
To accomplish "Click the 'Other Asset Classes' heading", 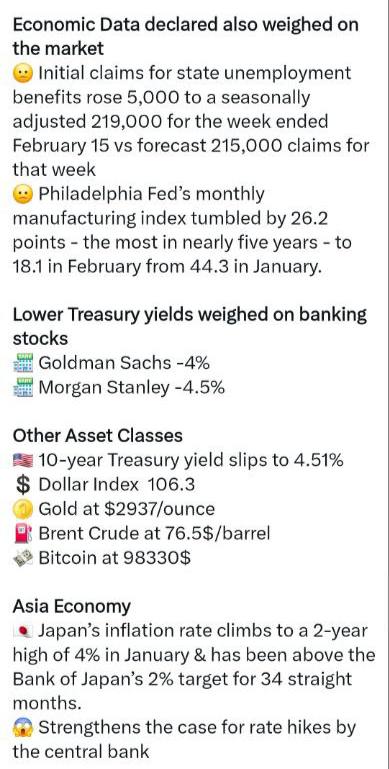I will [98, 436].
